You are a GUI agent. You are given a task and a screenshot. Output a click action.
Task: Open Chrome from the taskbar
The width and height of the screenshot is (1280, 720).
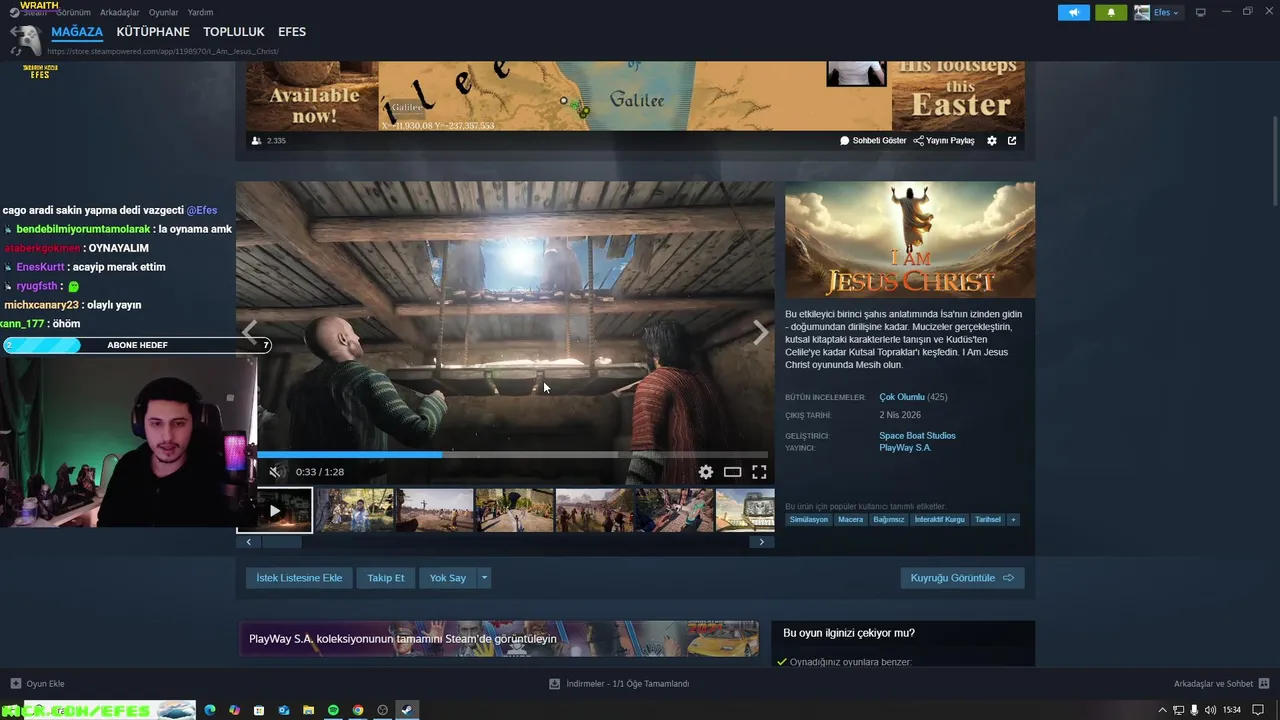pyautogui.click(x=358, y=710)
